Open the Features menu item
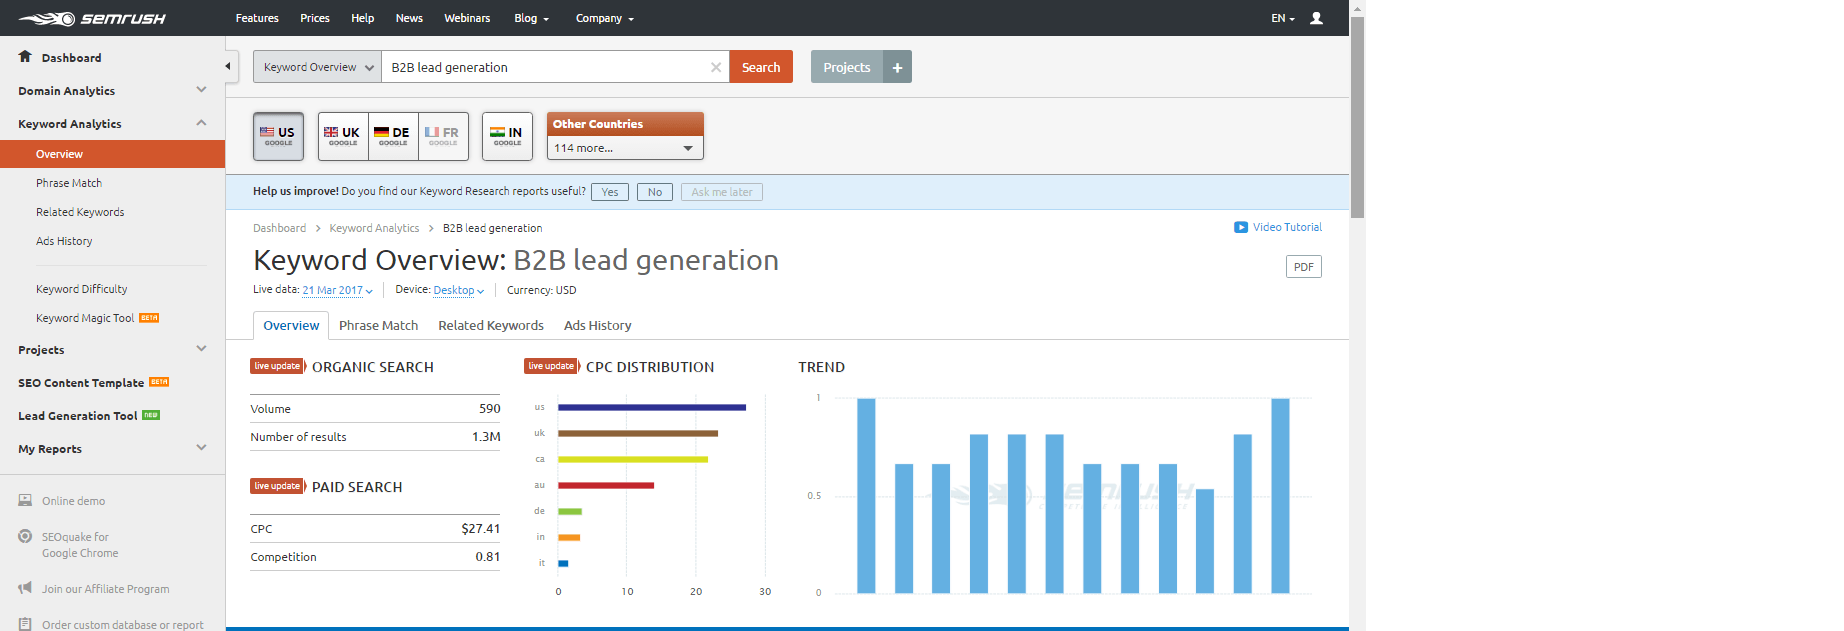 coord(257,18)
